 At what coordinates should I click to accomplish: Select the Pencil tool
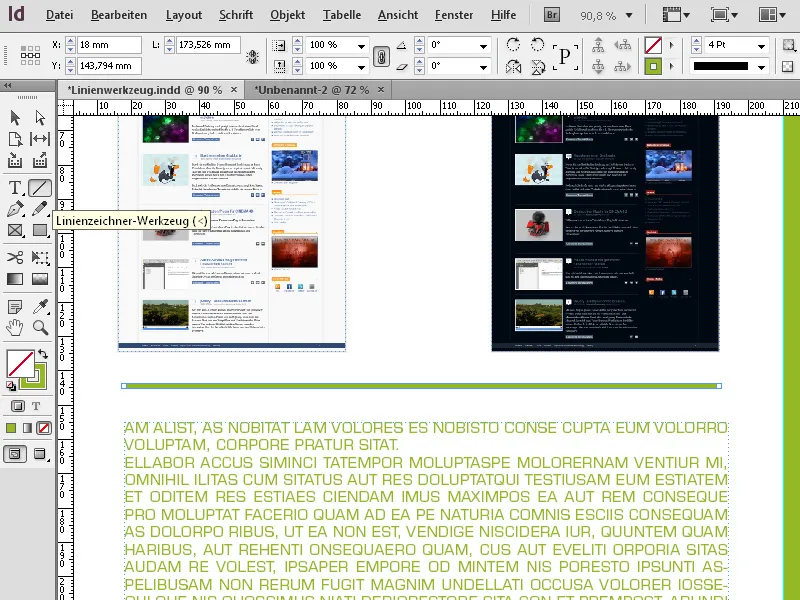(x=40, y=209)
